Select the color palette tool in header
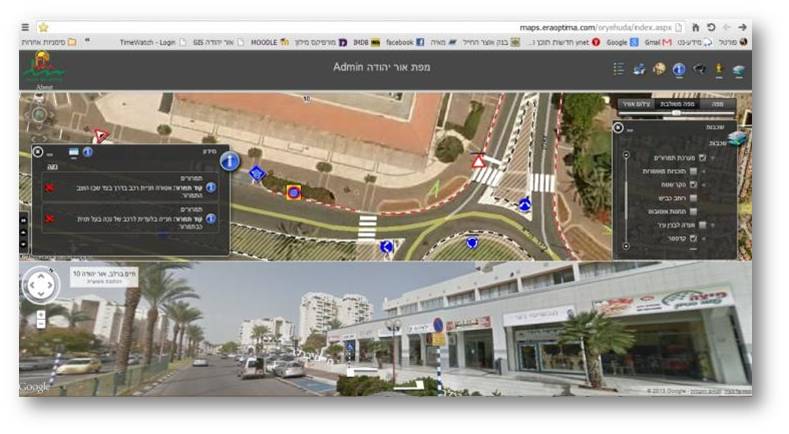The width and height of the screenshot is (789, 434). coord(659,69)
